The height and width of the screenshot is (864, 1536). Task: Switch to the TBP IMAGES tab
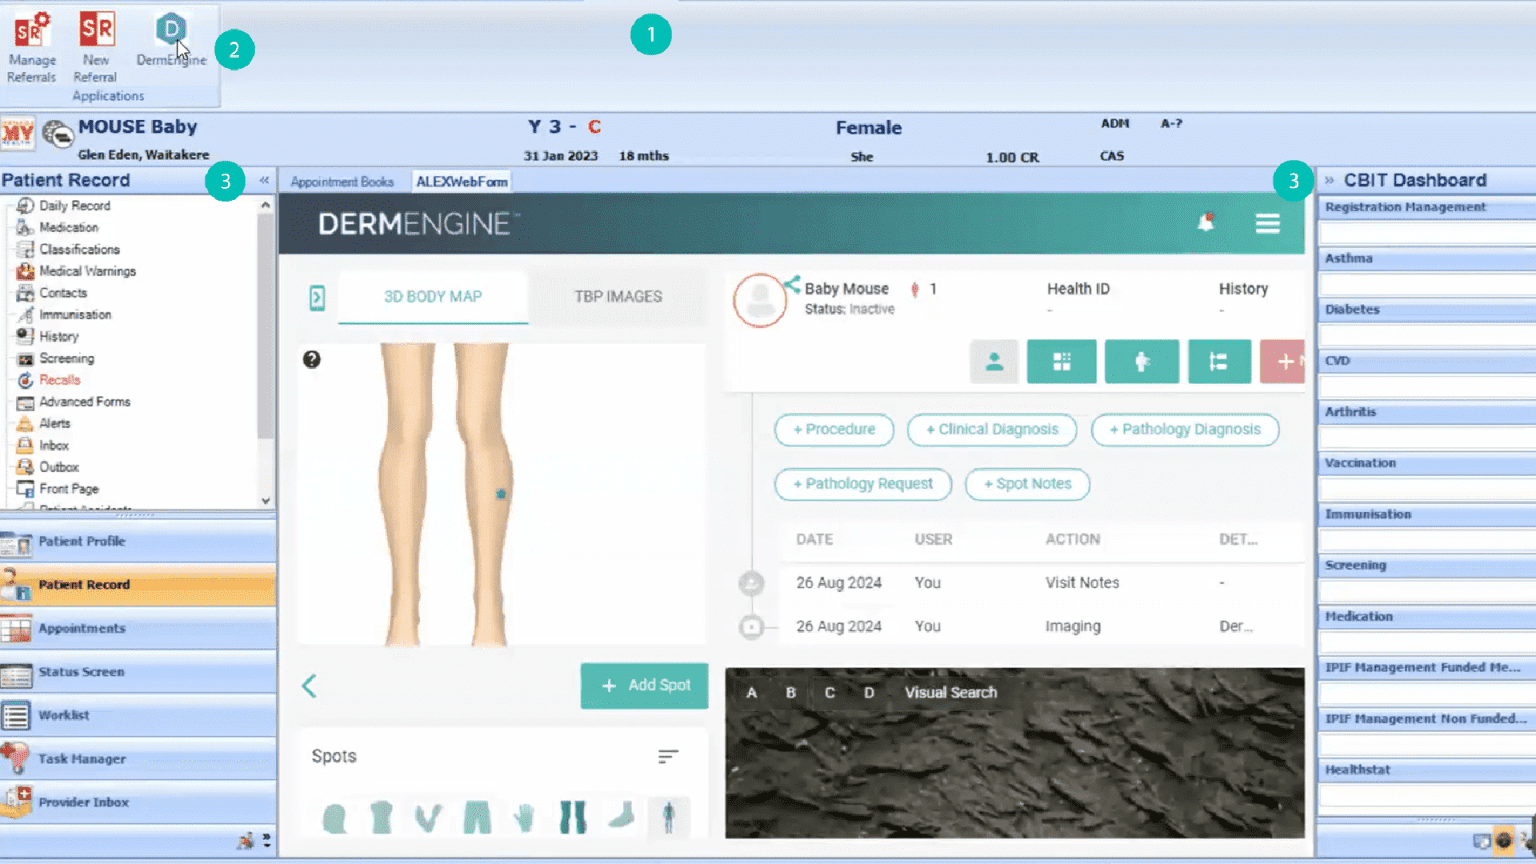click(x=618, y=296)
